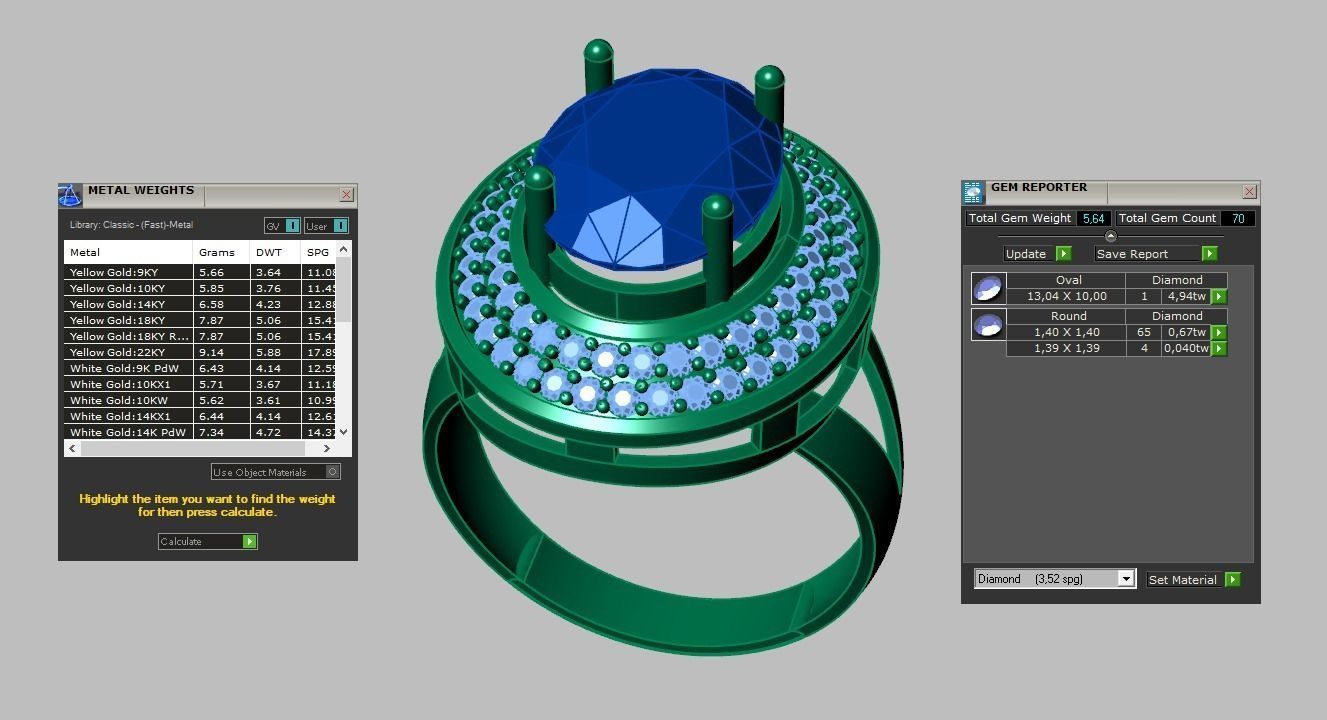Screen dimensions: 1327x720
Task: Click the Library: Classic - (Fast)-Metal label
Action: [131, 225]
